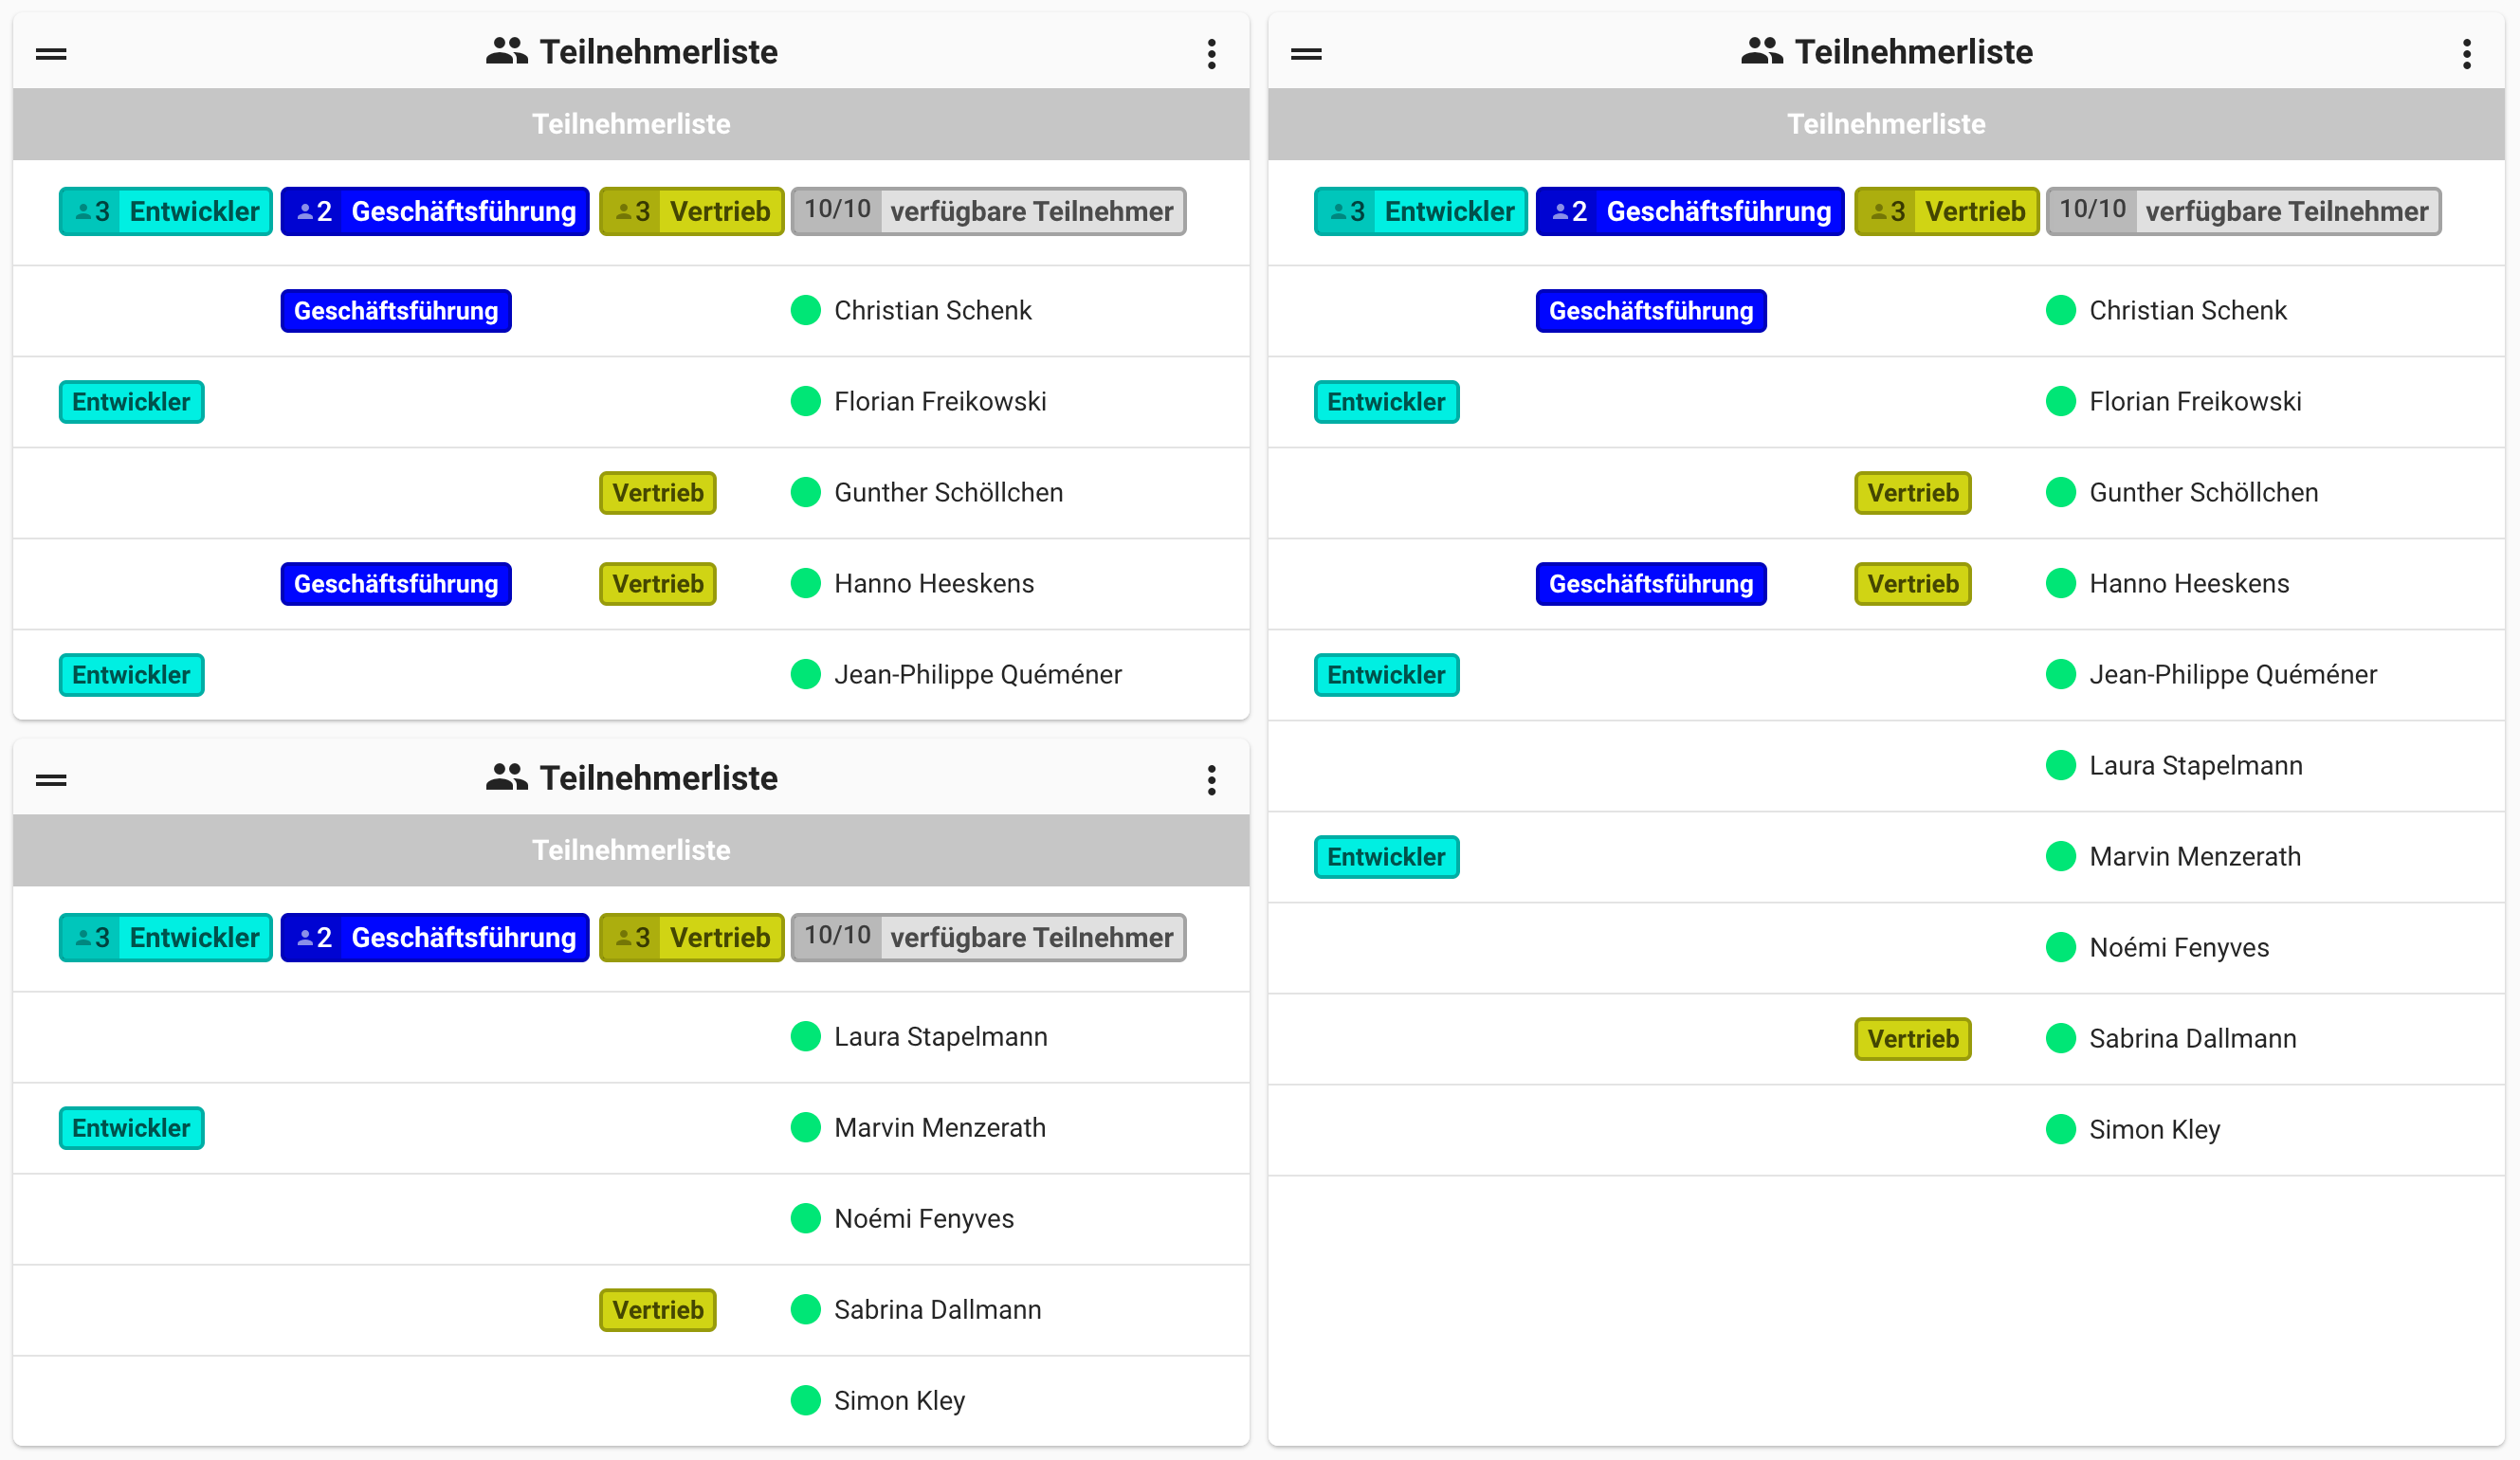Click the Geschäftsführung tag next to Hanno Heeskens in the right card
2520x1460 pixels.
tap(1650, 584)
